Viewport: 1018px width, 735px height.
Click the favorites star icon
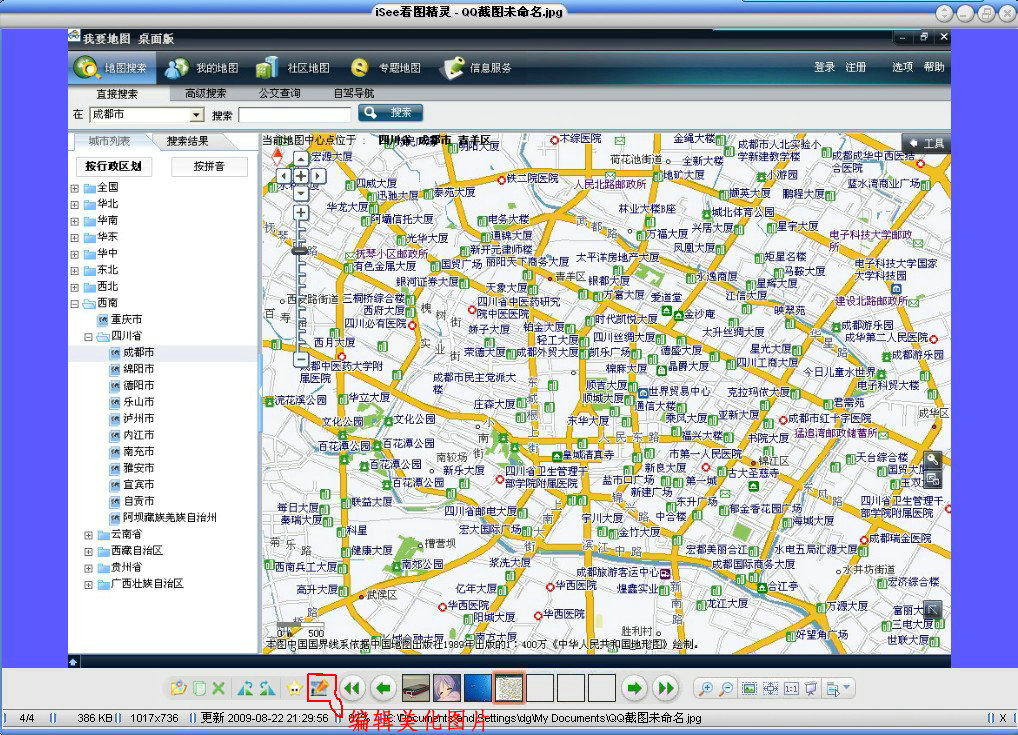(295, 688)
